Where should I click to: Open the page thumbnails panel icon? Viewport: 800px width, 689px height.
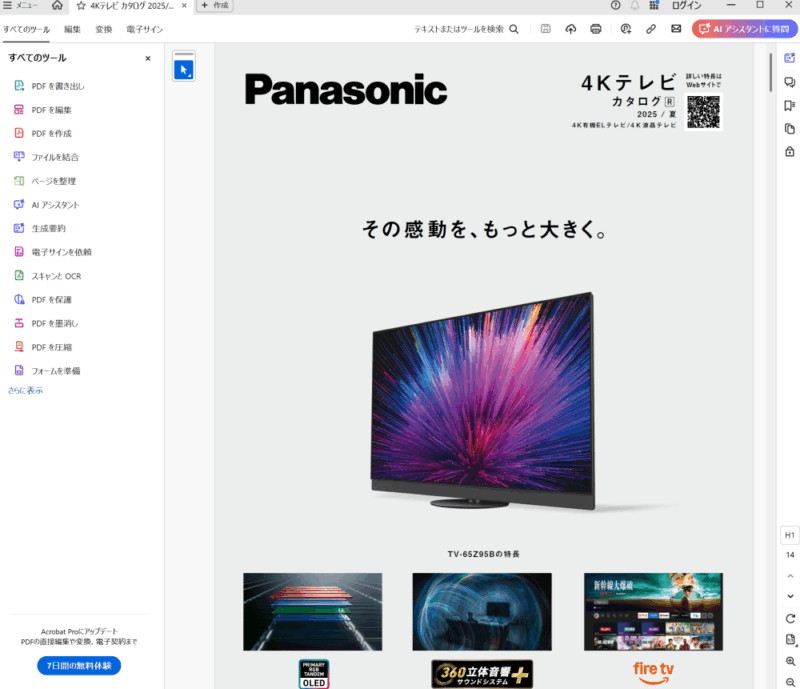tap(789, 129)
